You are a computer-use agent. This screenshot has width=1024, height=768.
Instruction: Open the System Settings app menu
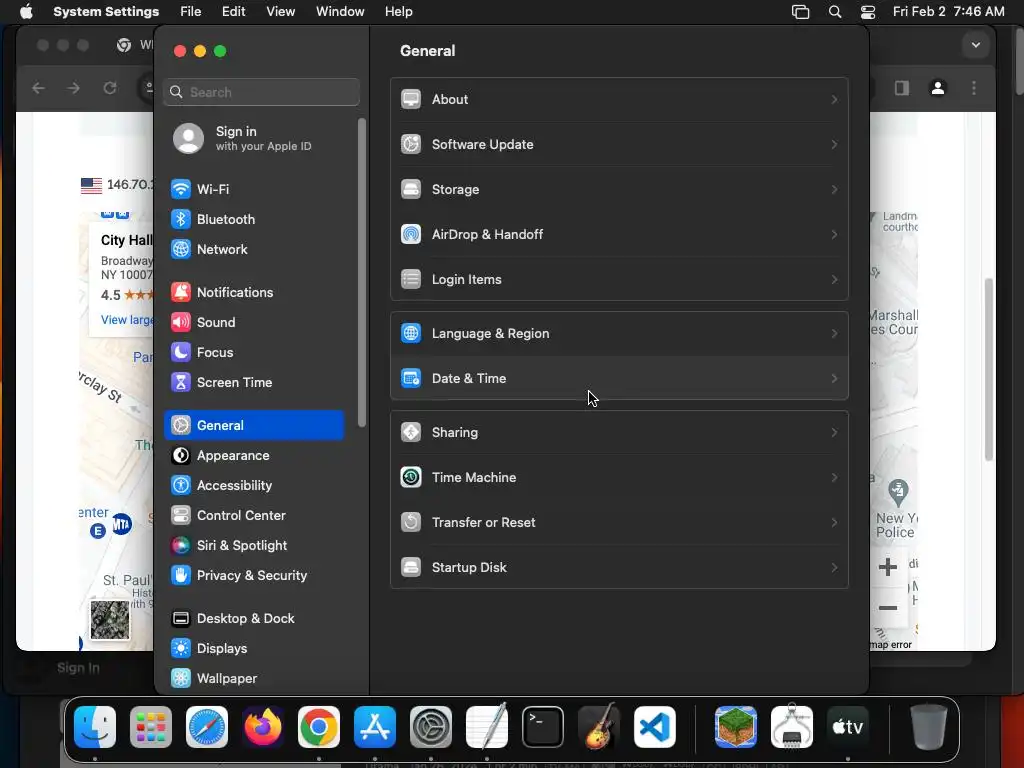coord(106,12)
